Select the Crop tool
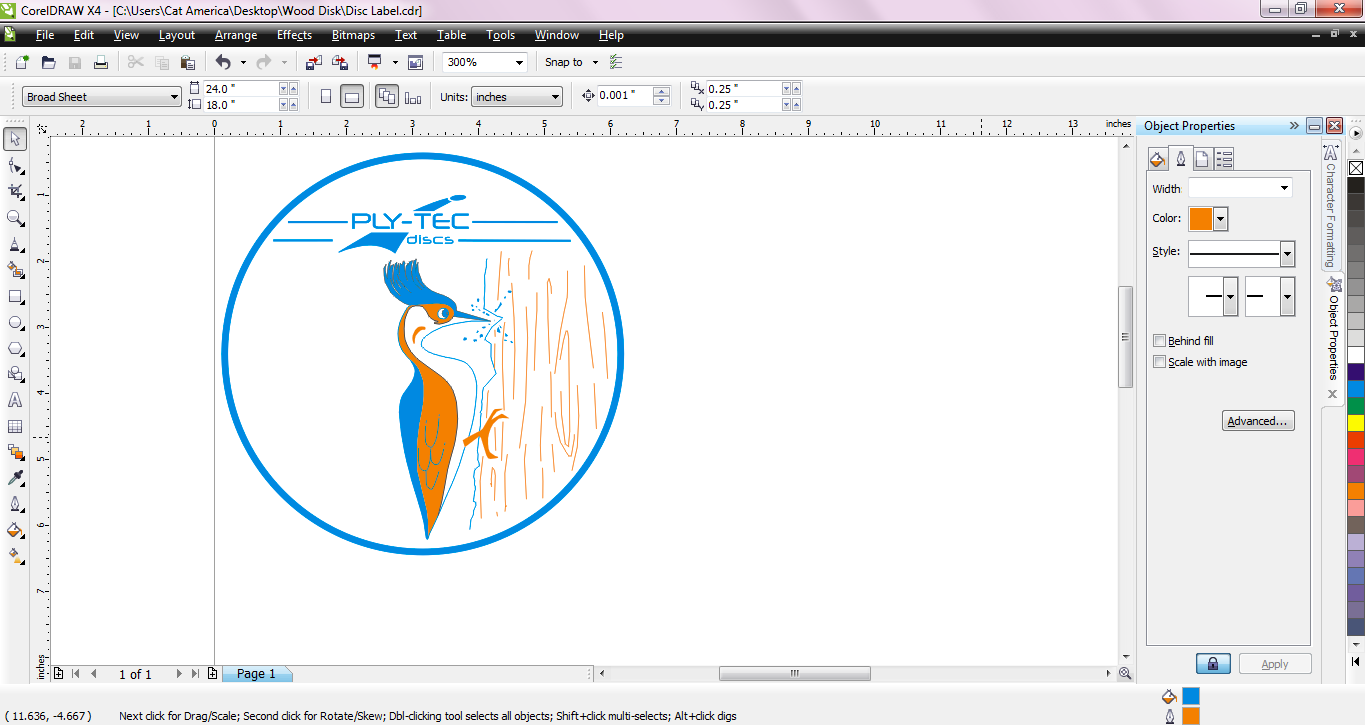The image size is (1365, 725). tap(15, 191)
